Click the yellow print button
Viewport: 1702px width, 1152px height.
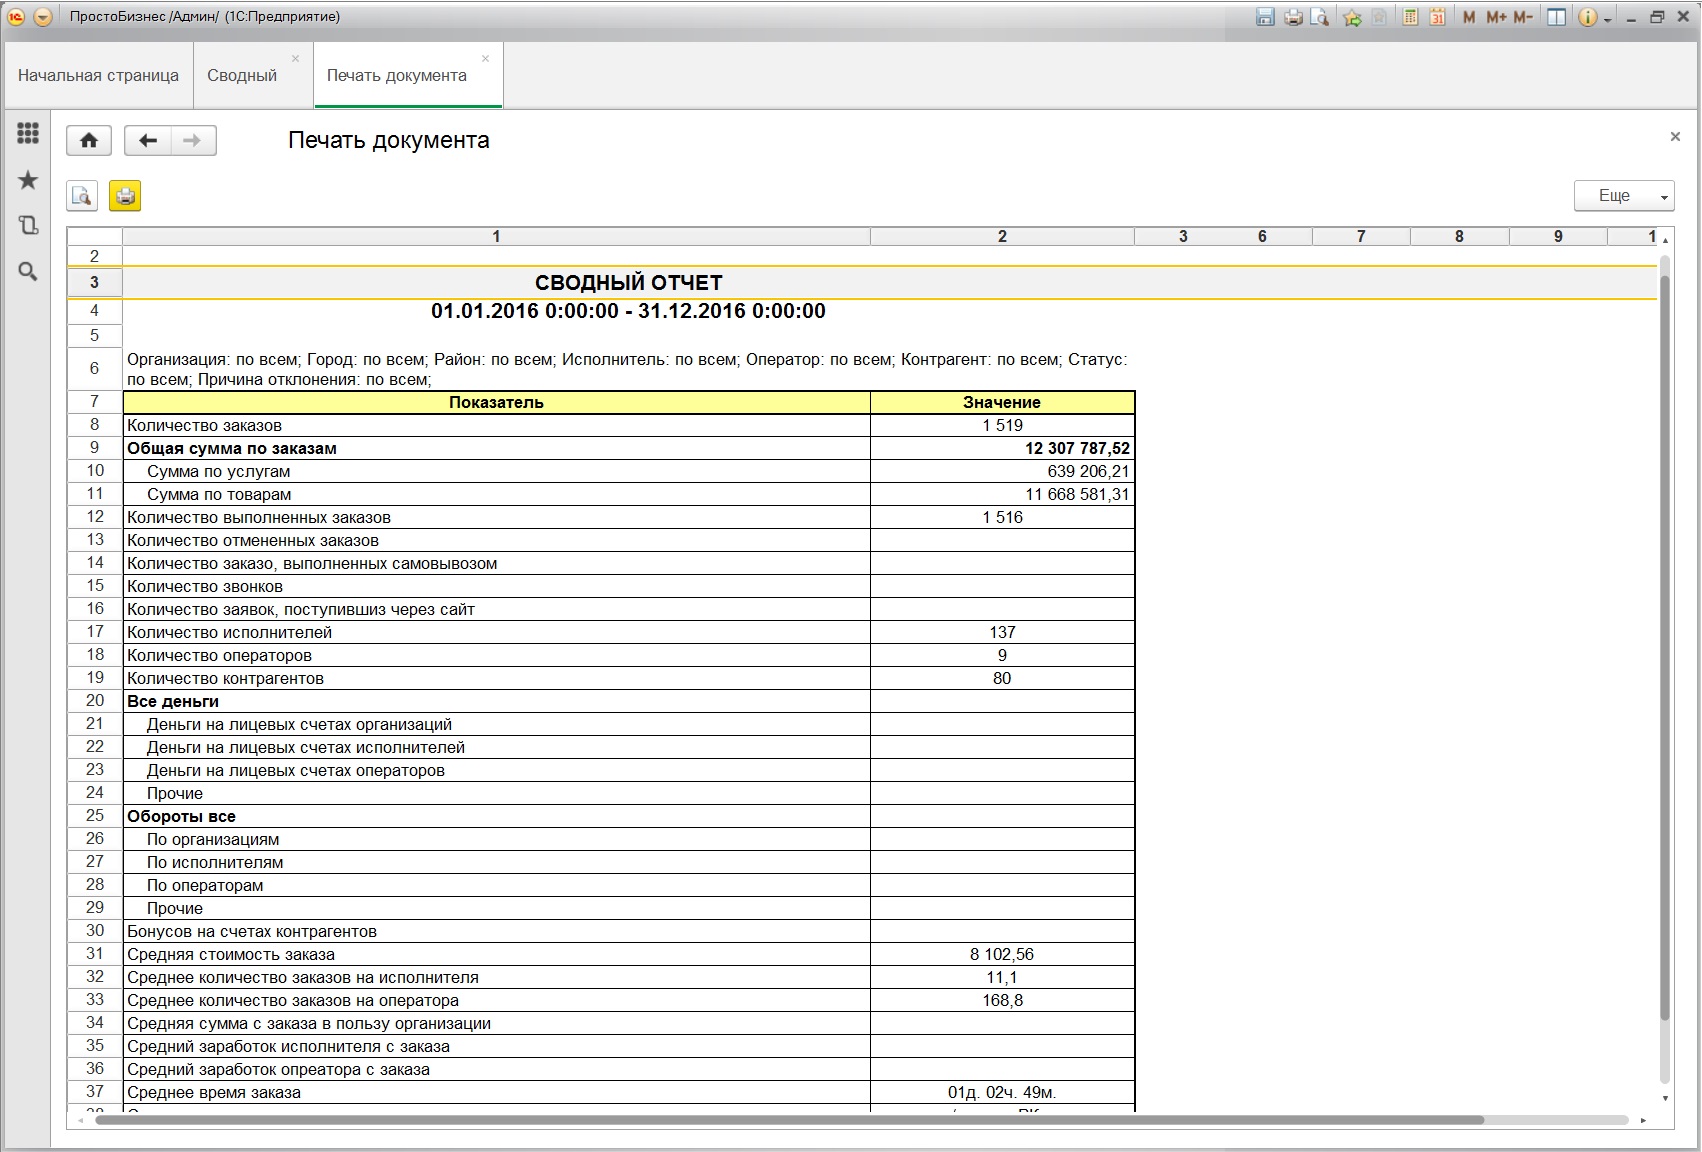[x=125, y=196]
